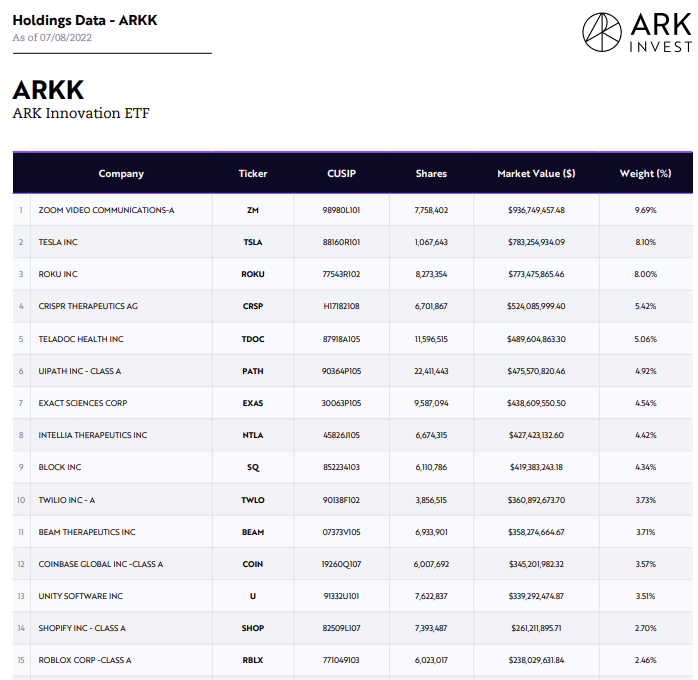Screen dimensions: 698x680
Task: Select the NTLA ticker
Action: pos(253,435)
